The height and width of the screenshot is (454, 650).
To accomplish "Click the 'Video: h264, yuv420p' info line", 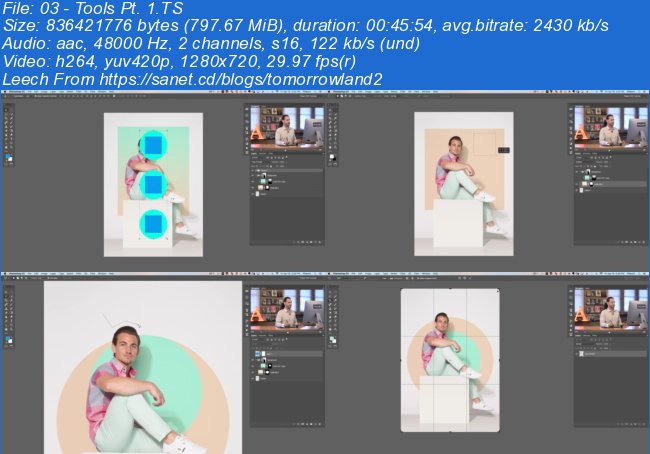I will pyautogui.click(x=179, y=61).
